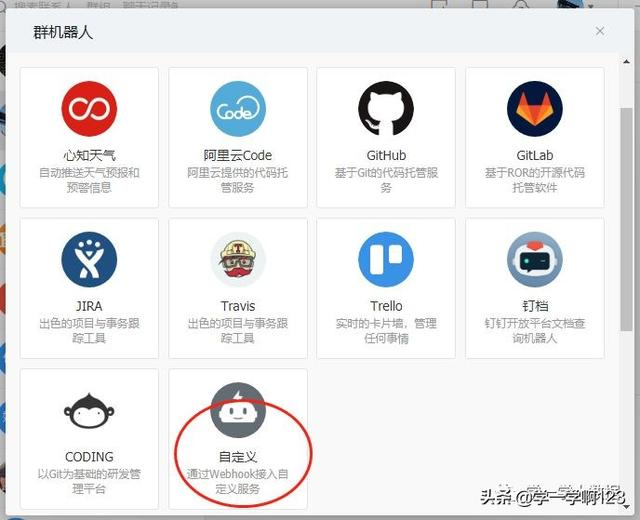The height and width of the screenshot is (520, 640).
Task: Click the CODING monkey icon
Action: (89, 411)
